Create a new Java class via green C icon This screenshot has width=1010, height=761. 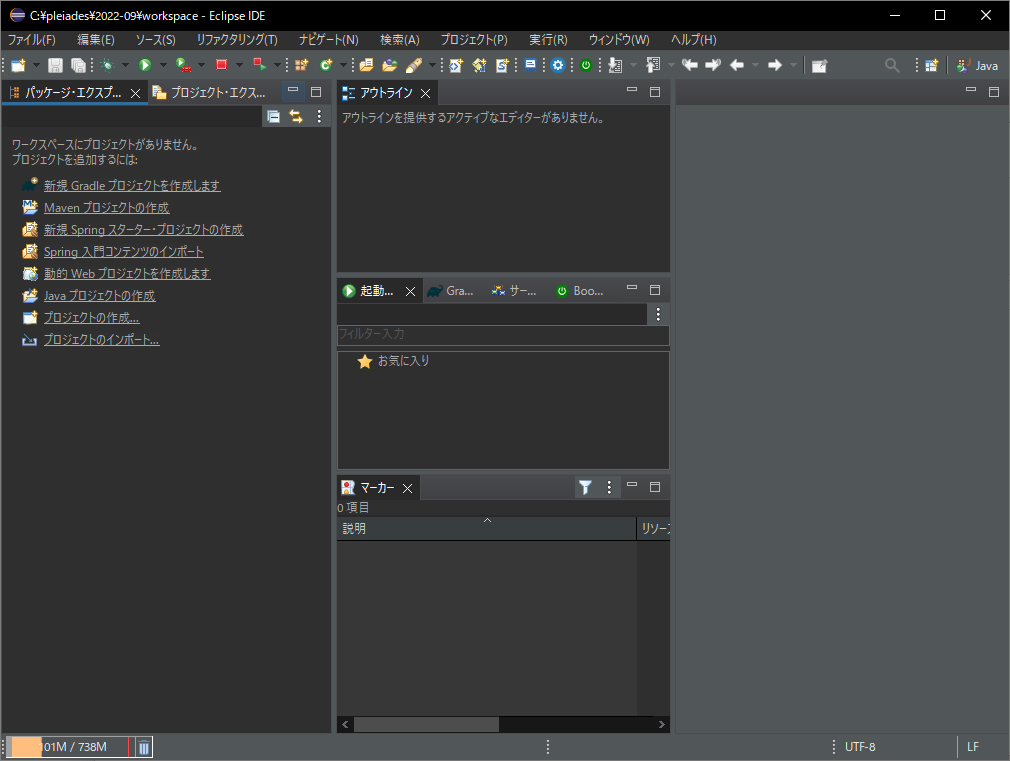(326, 65)
